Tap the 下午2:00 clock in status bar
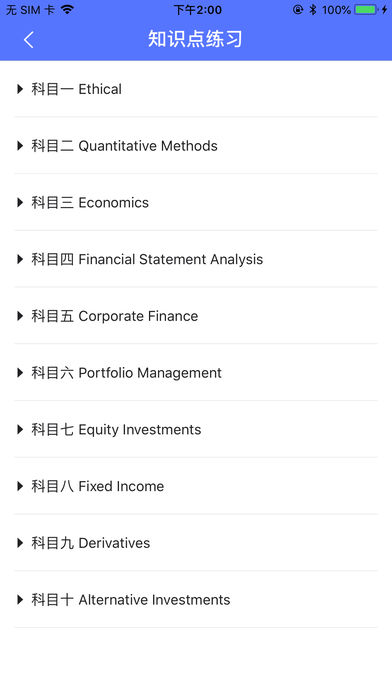The width and height of the screenshot is (392, 696). click(198, 10)
